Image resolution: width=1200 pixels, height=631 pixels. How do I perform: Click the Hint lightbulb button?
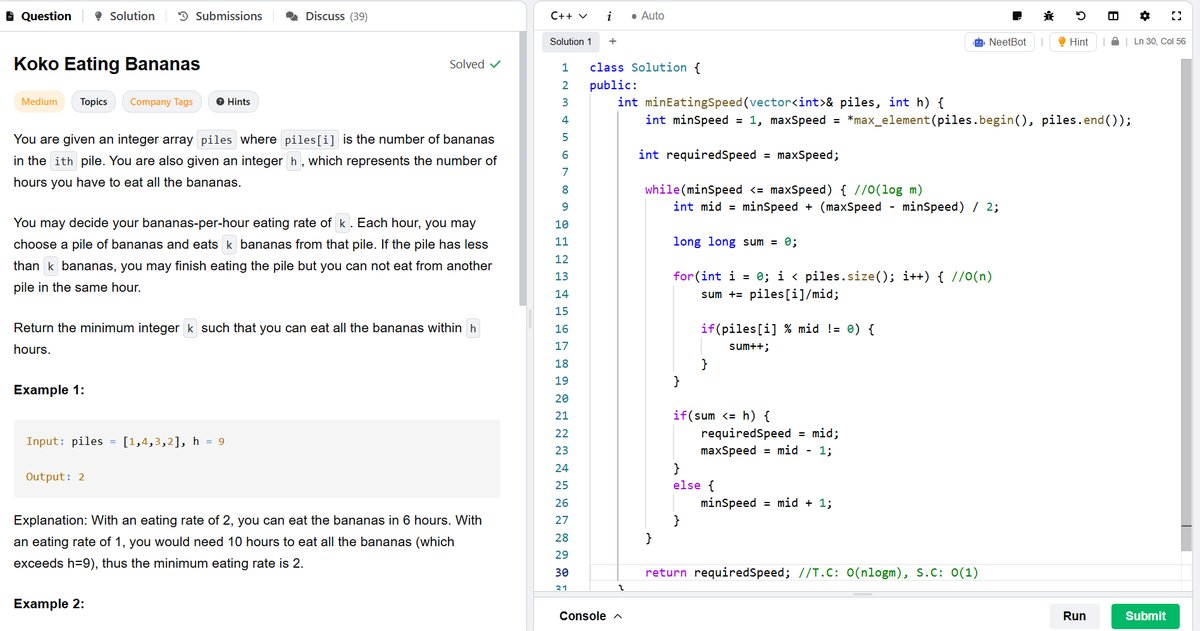(x=1073, y=42)
